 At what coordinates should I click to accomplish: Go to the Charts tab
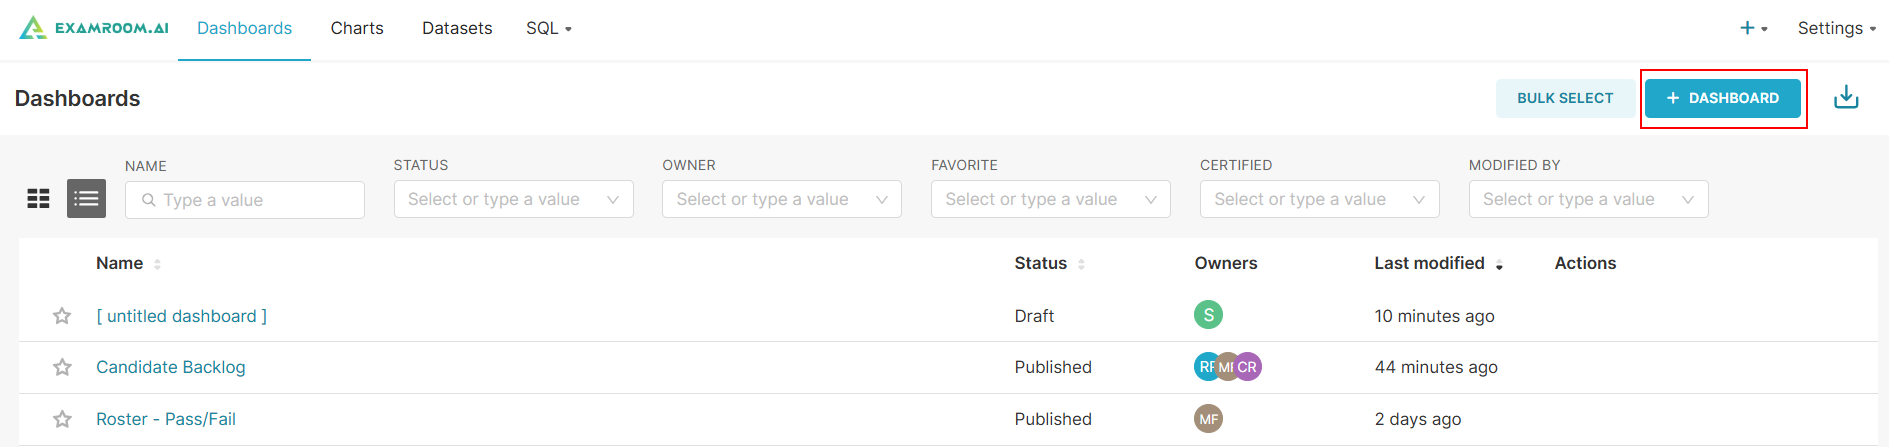tap(357, 28)
